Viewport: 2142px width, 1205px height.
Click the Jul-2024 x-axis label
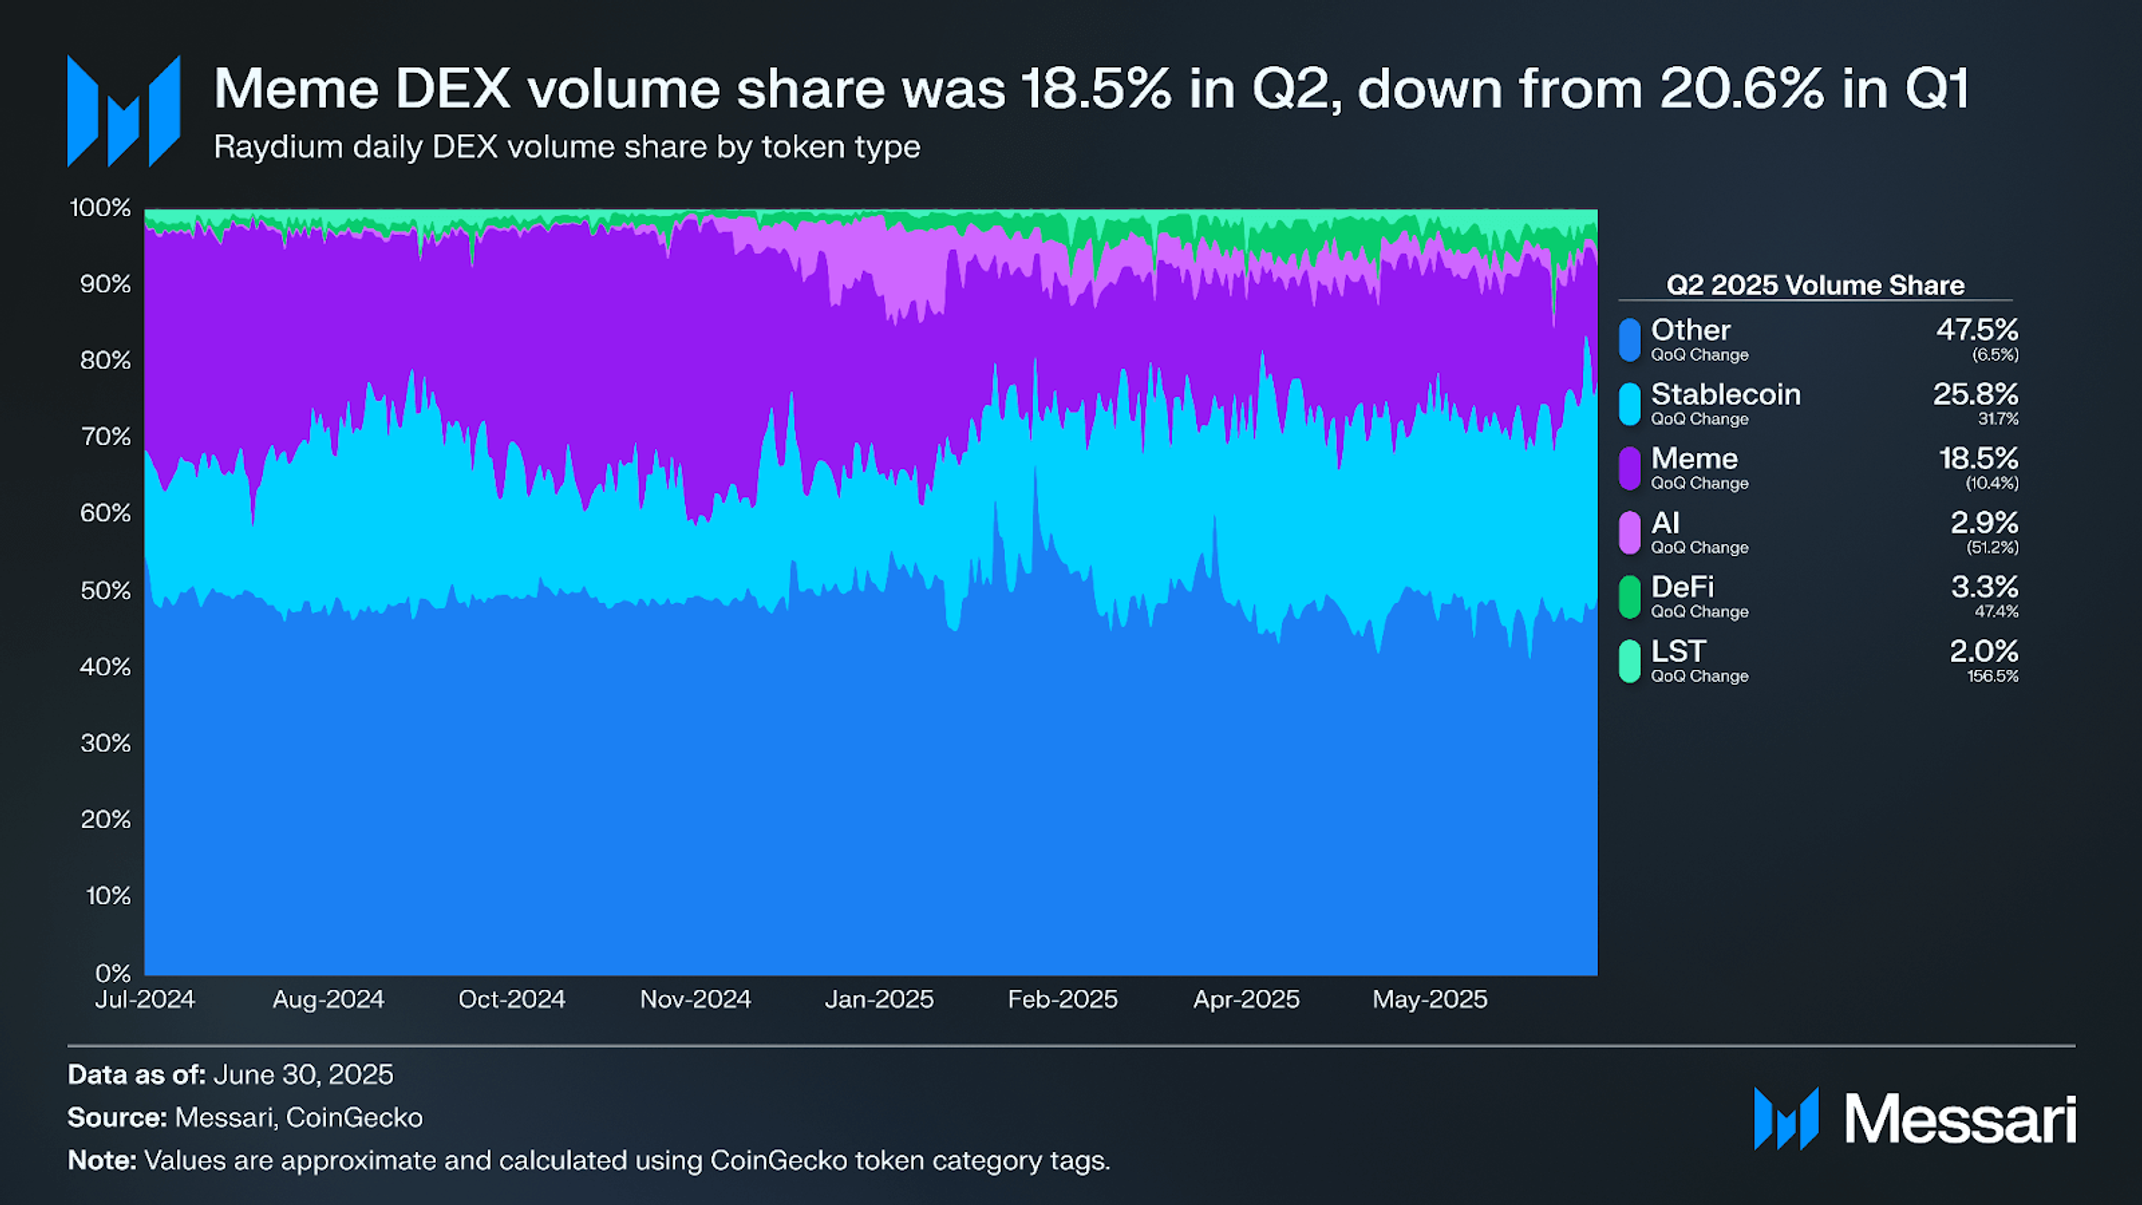pos(145,999)
